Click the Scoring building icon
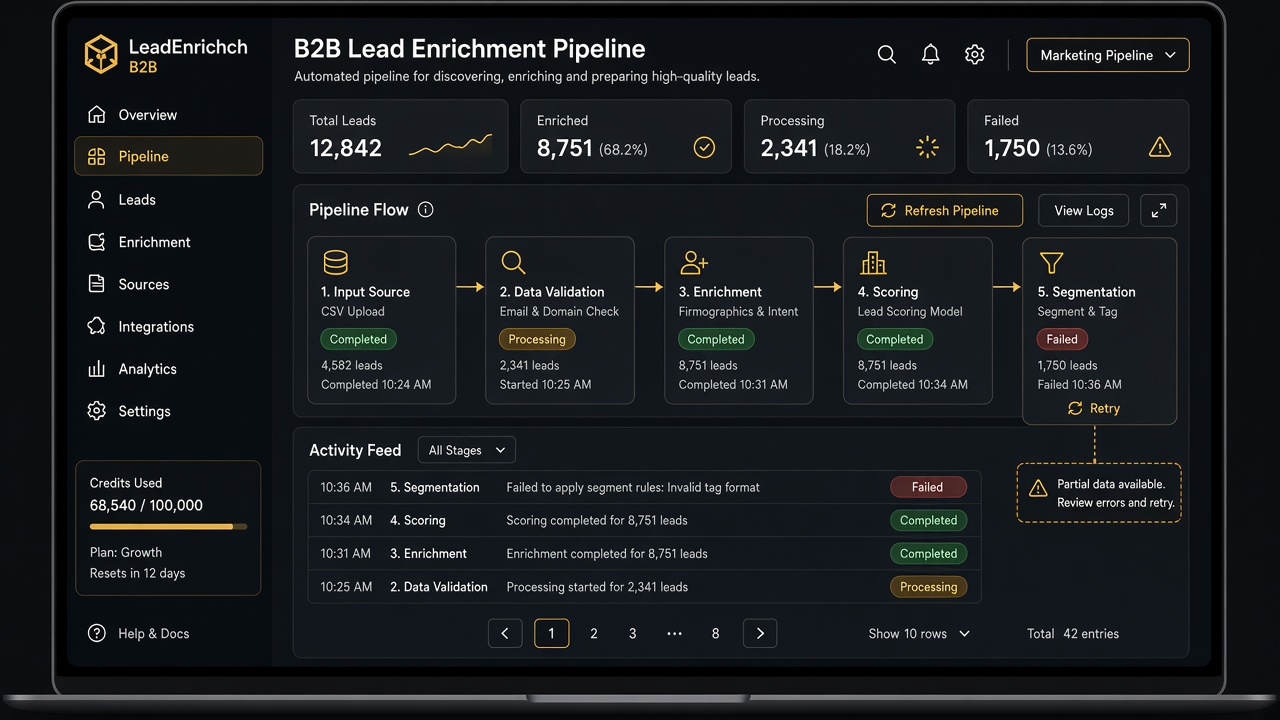The image size is (1280, 720). coord(873,263)
